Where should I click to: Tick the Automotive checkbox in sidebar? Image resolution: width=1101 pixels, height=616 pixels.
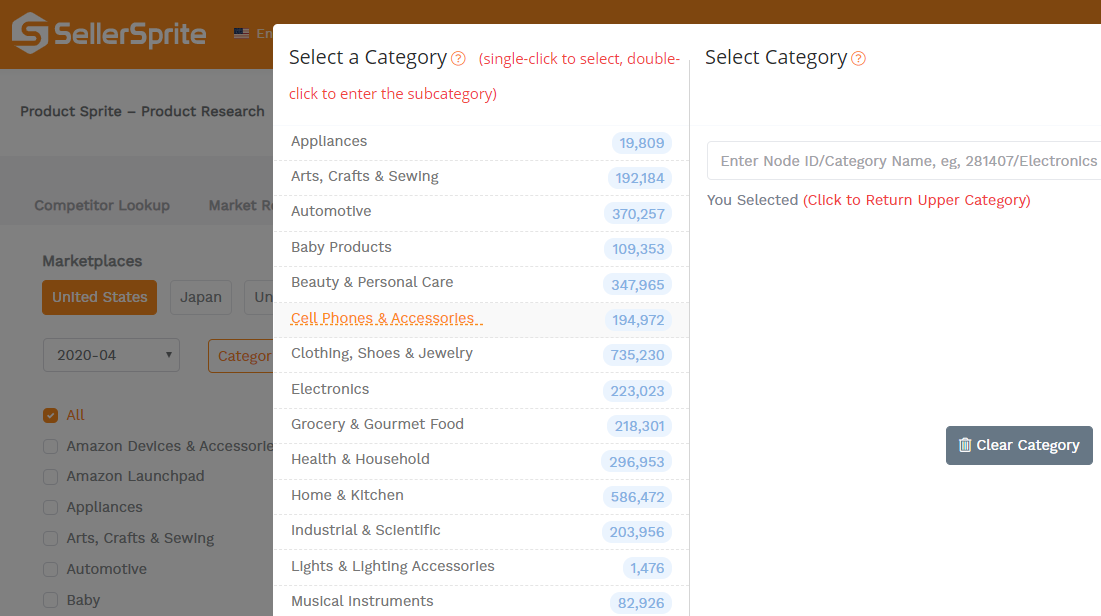tap(51, 569)
